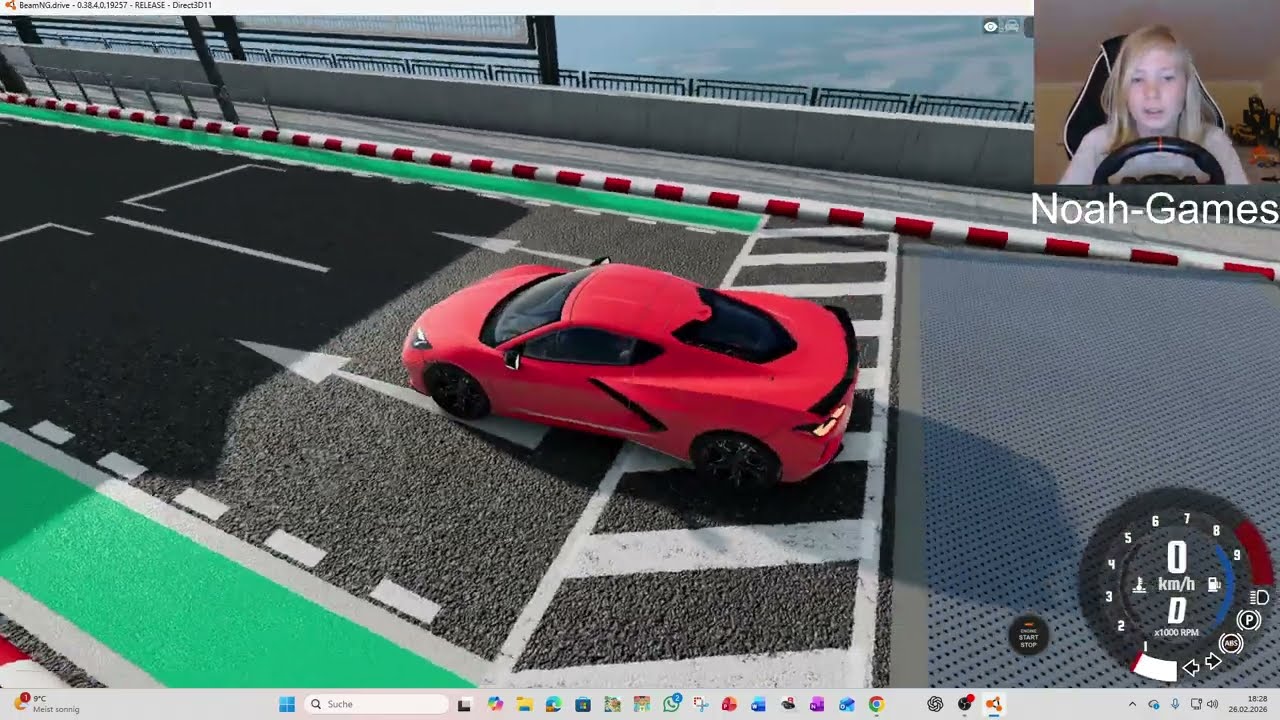Click the right turn signal arrow
The height and width of the screenshot is (720, 1280).
coord(1213,661)
